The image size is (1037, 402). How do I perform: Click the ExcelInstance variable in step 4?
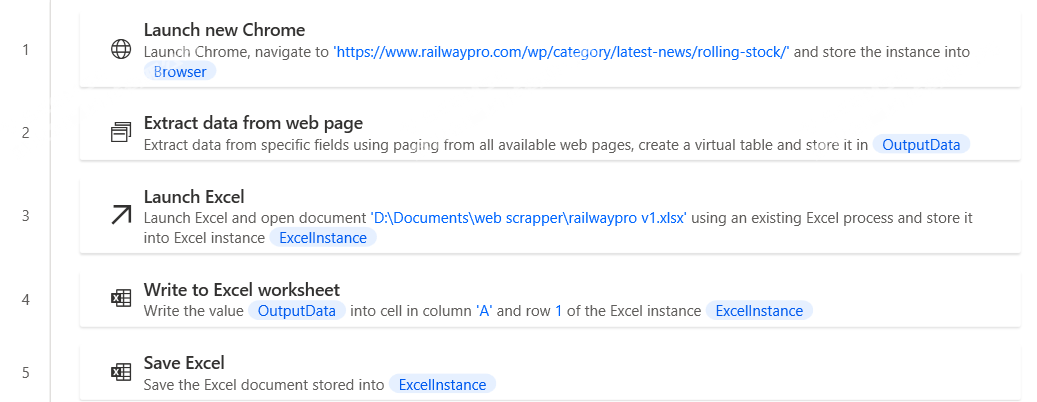click(x=759, y=311)
